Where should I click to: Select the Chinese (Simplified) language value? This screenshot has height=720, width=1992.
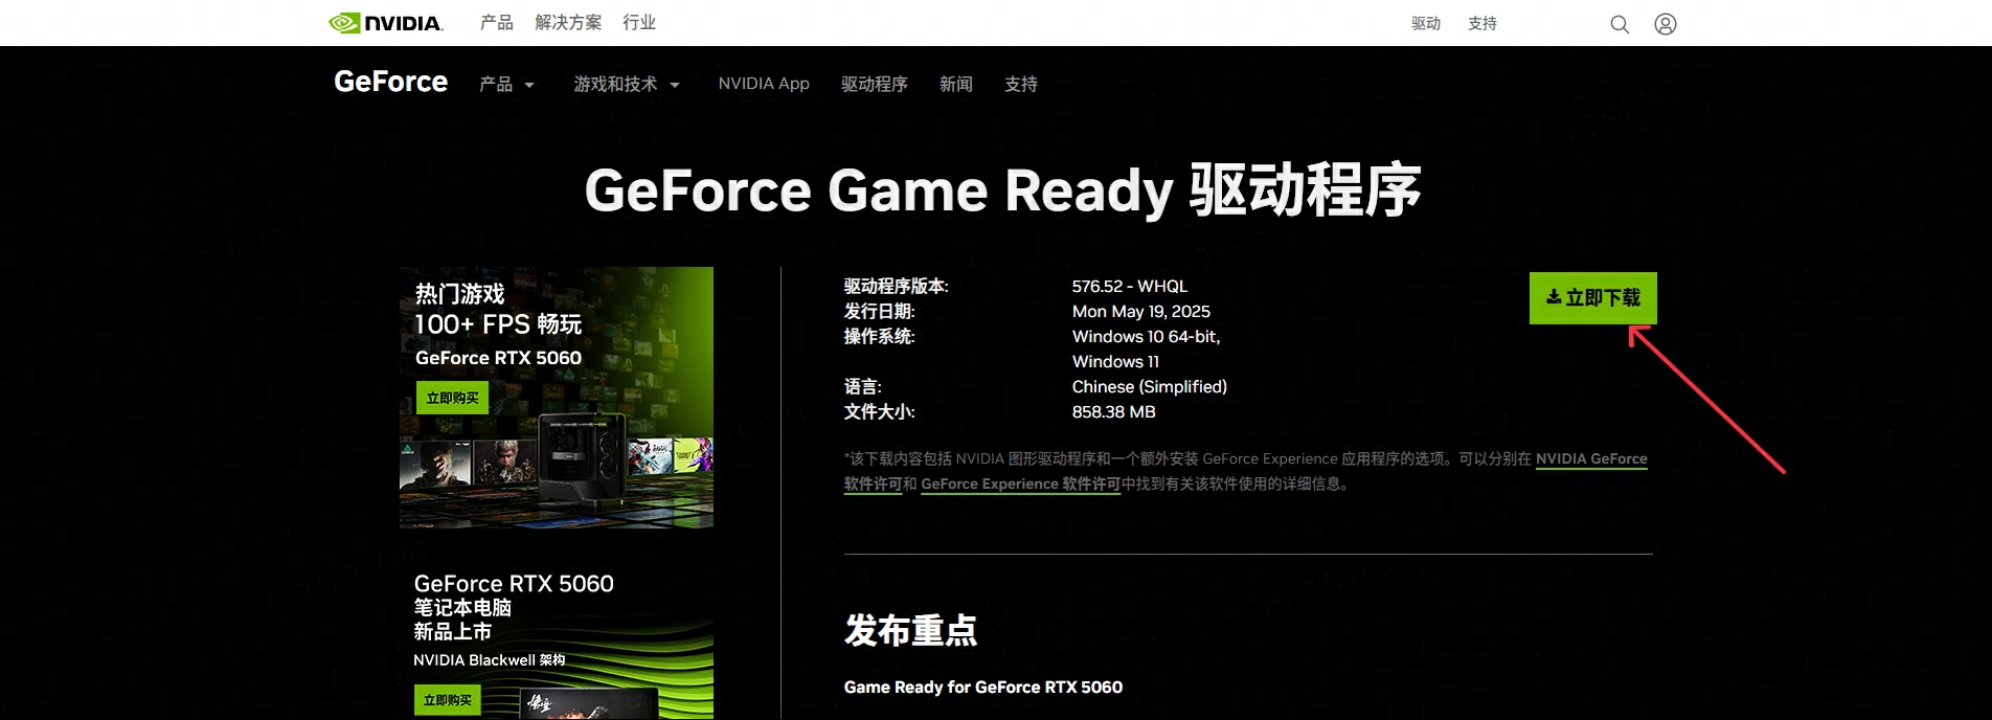click(1149, 387)
